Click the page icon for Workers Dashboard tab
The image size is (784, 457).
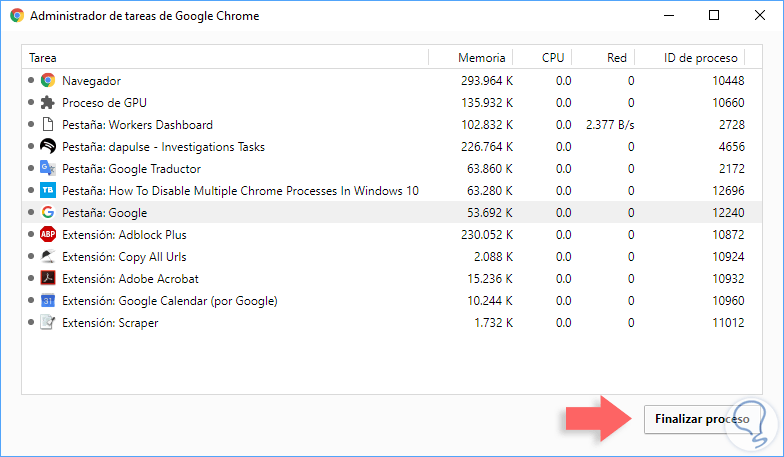point(47,125)
